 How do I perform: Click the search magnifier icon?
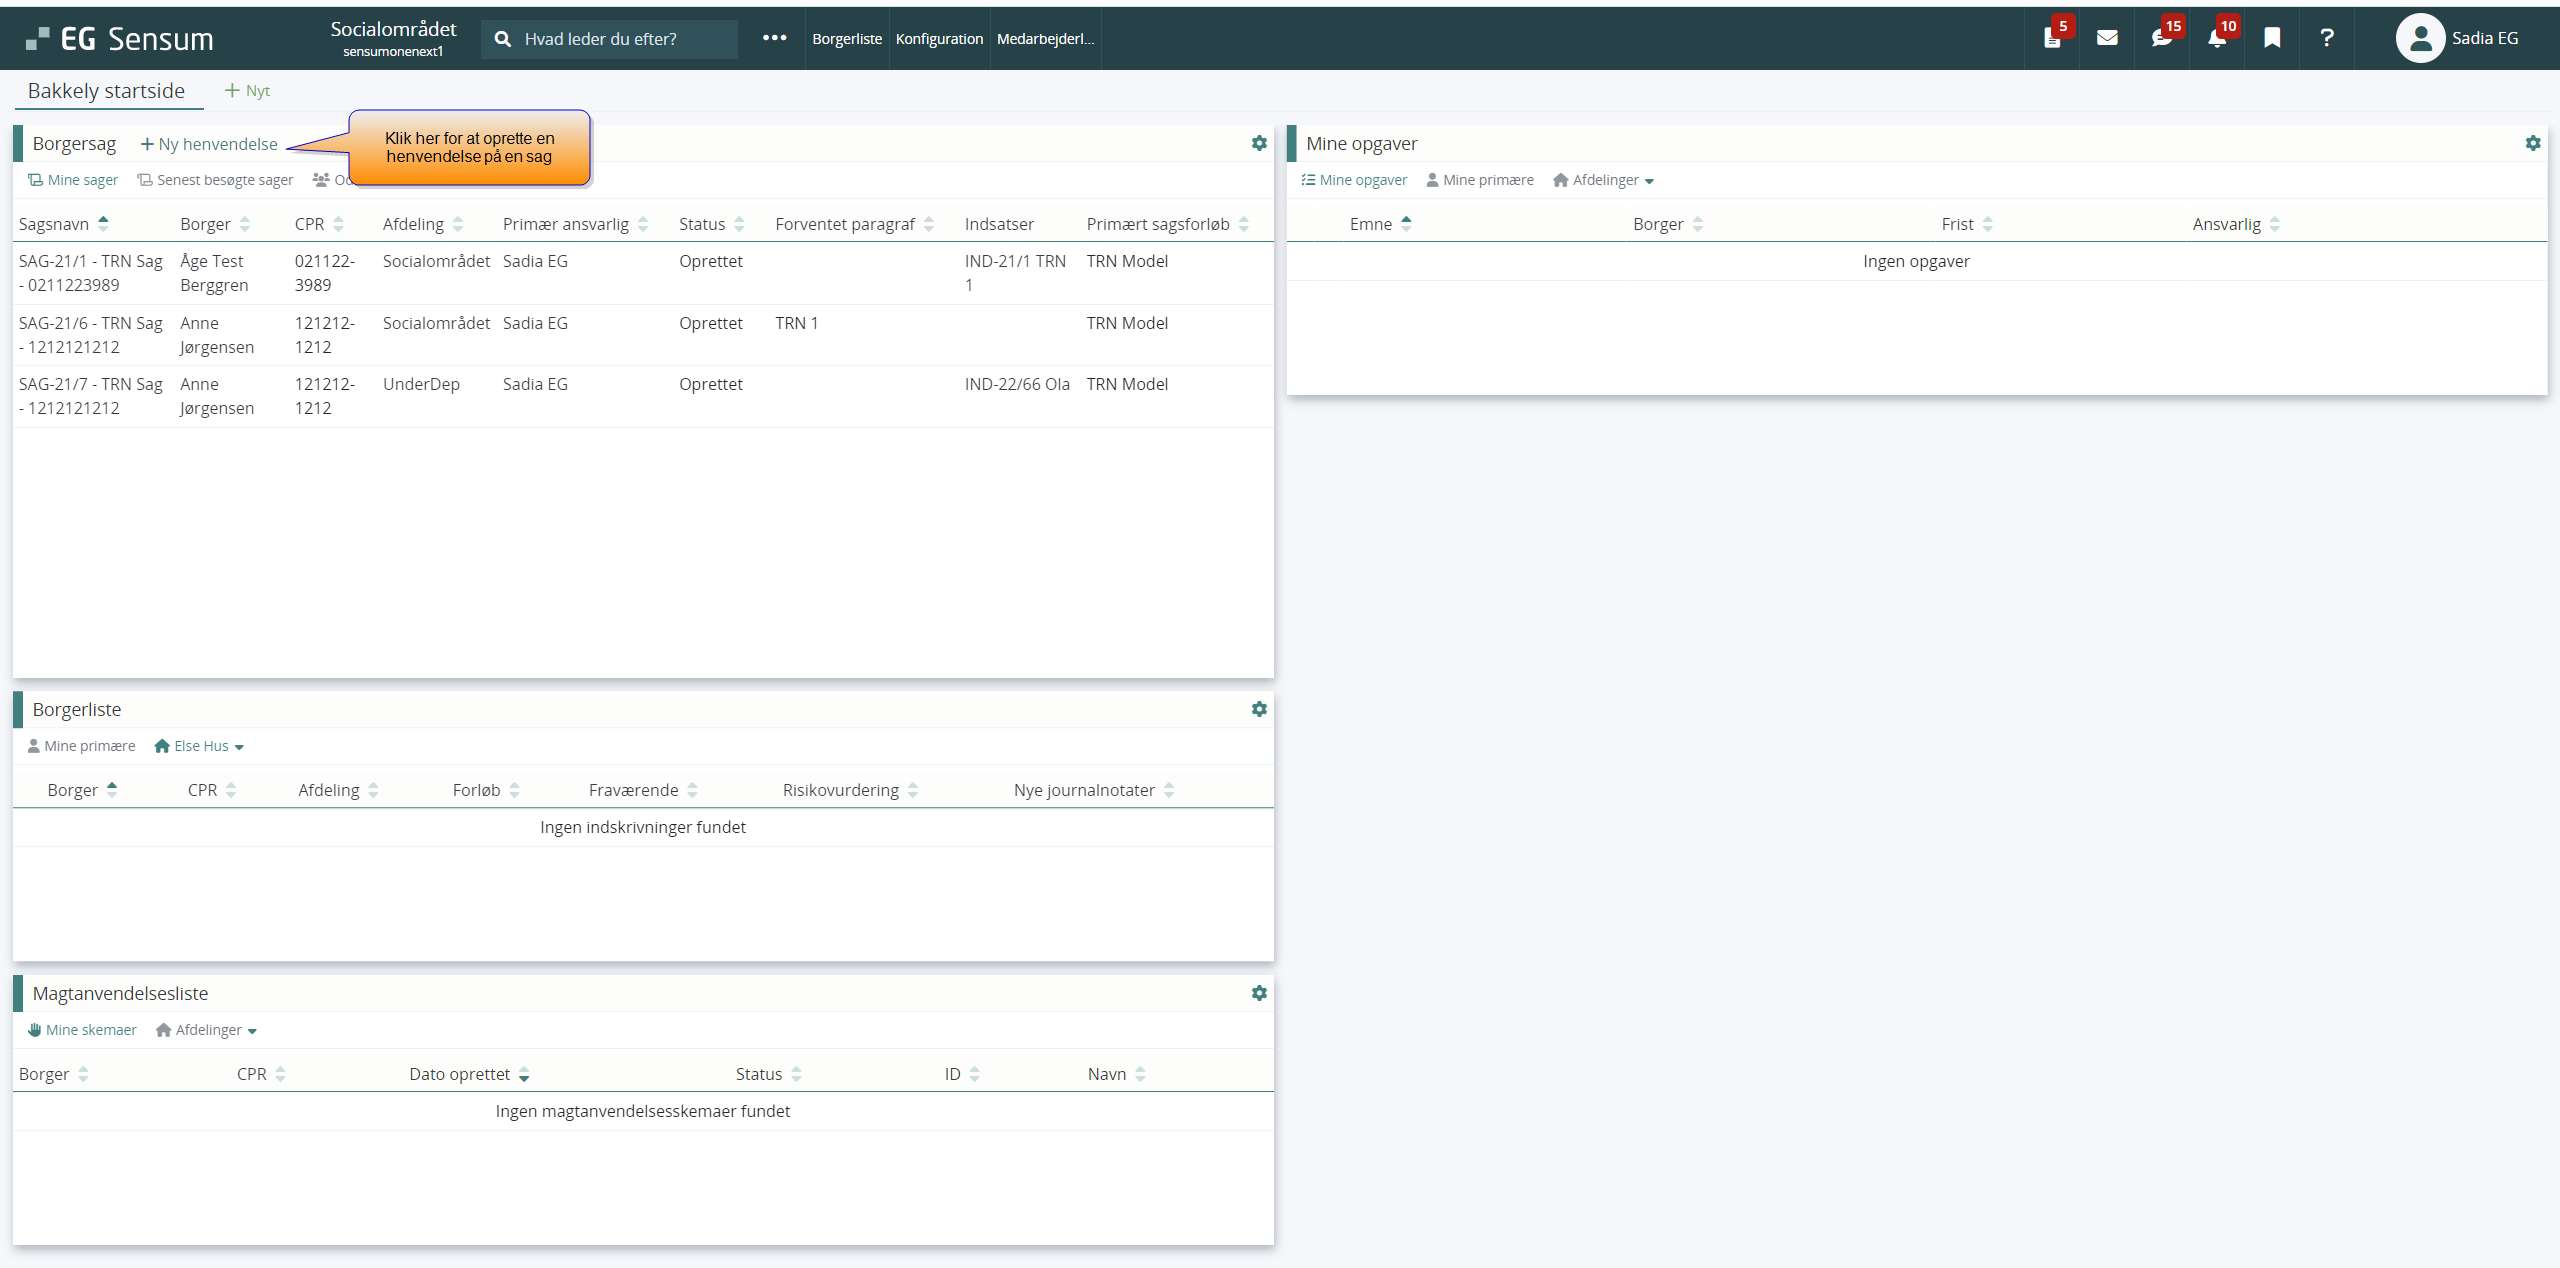click(503, 39)
